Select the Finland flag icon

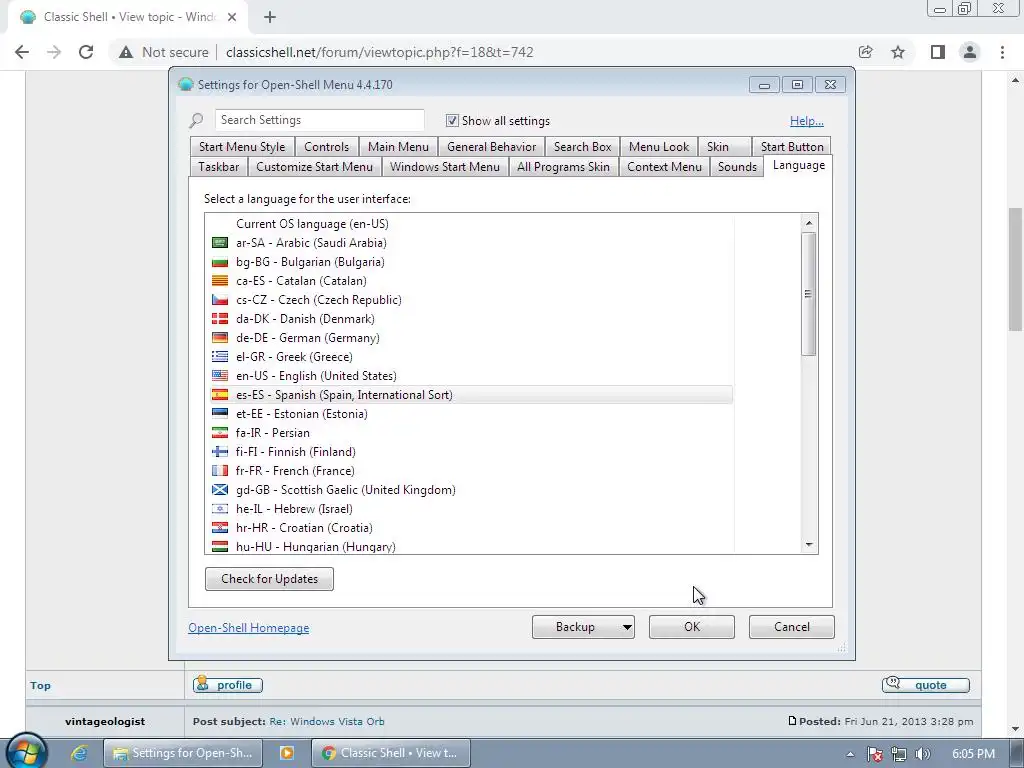click(220, 451)
